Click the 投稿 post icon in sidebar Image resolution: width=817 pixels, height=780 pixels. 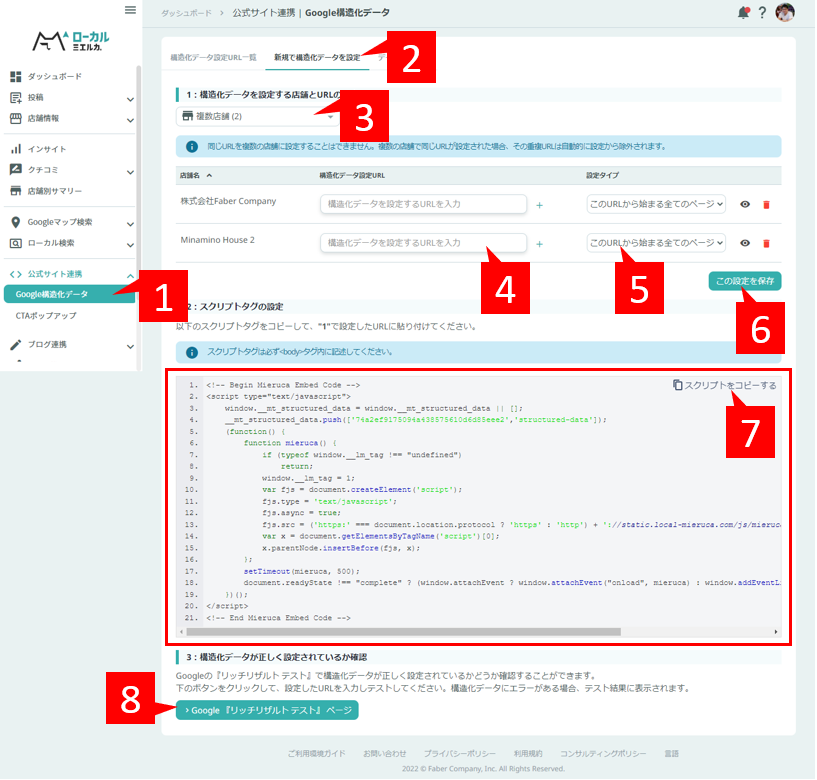(x=16, y=97)
